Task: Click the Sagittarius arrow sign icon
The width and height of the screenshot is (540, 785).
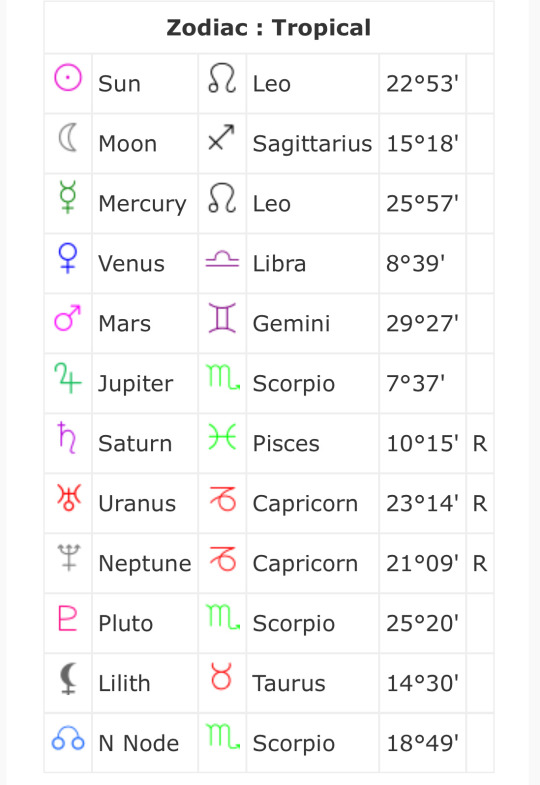Action: [x=221, y=137]
